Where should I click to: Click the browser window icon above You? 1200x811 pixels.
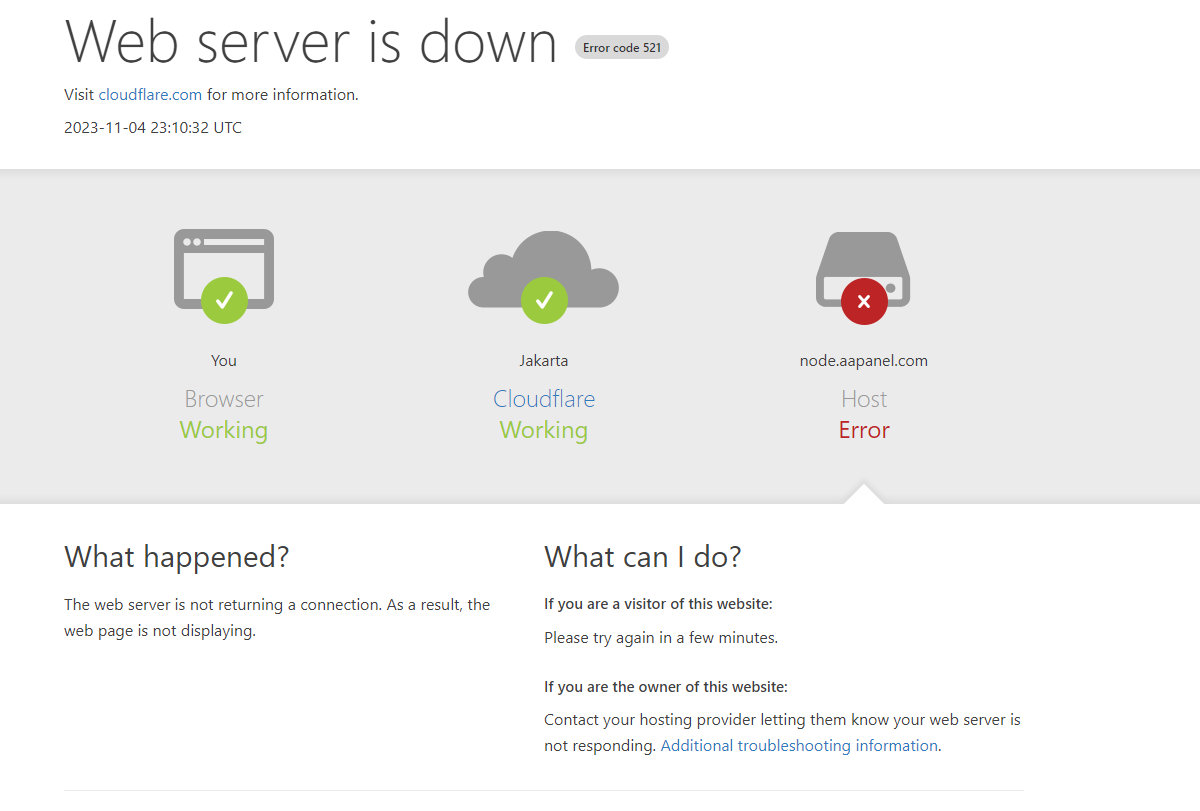pos(224,276)
